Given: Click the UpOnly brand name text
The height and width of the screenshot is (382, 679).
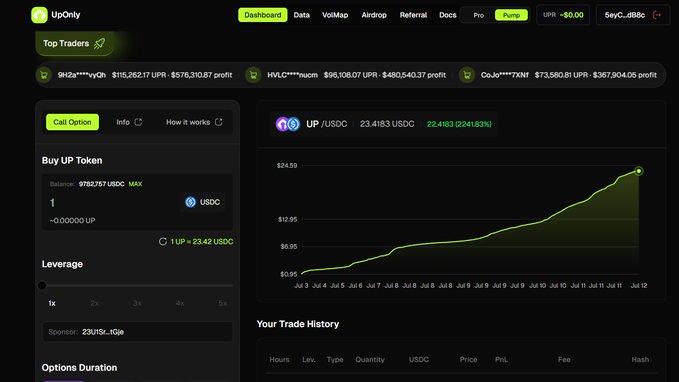Looking at the screenshot, I should coord(66,15).
